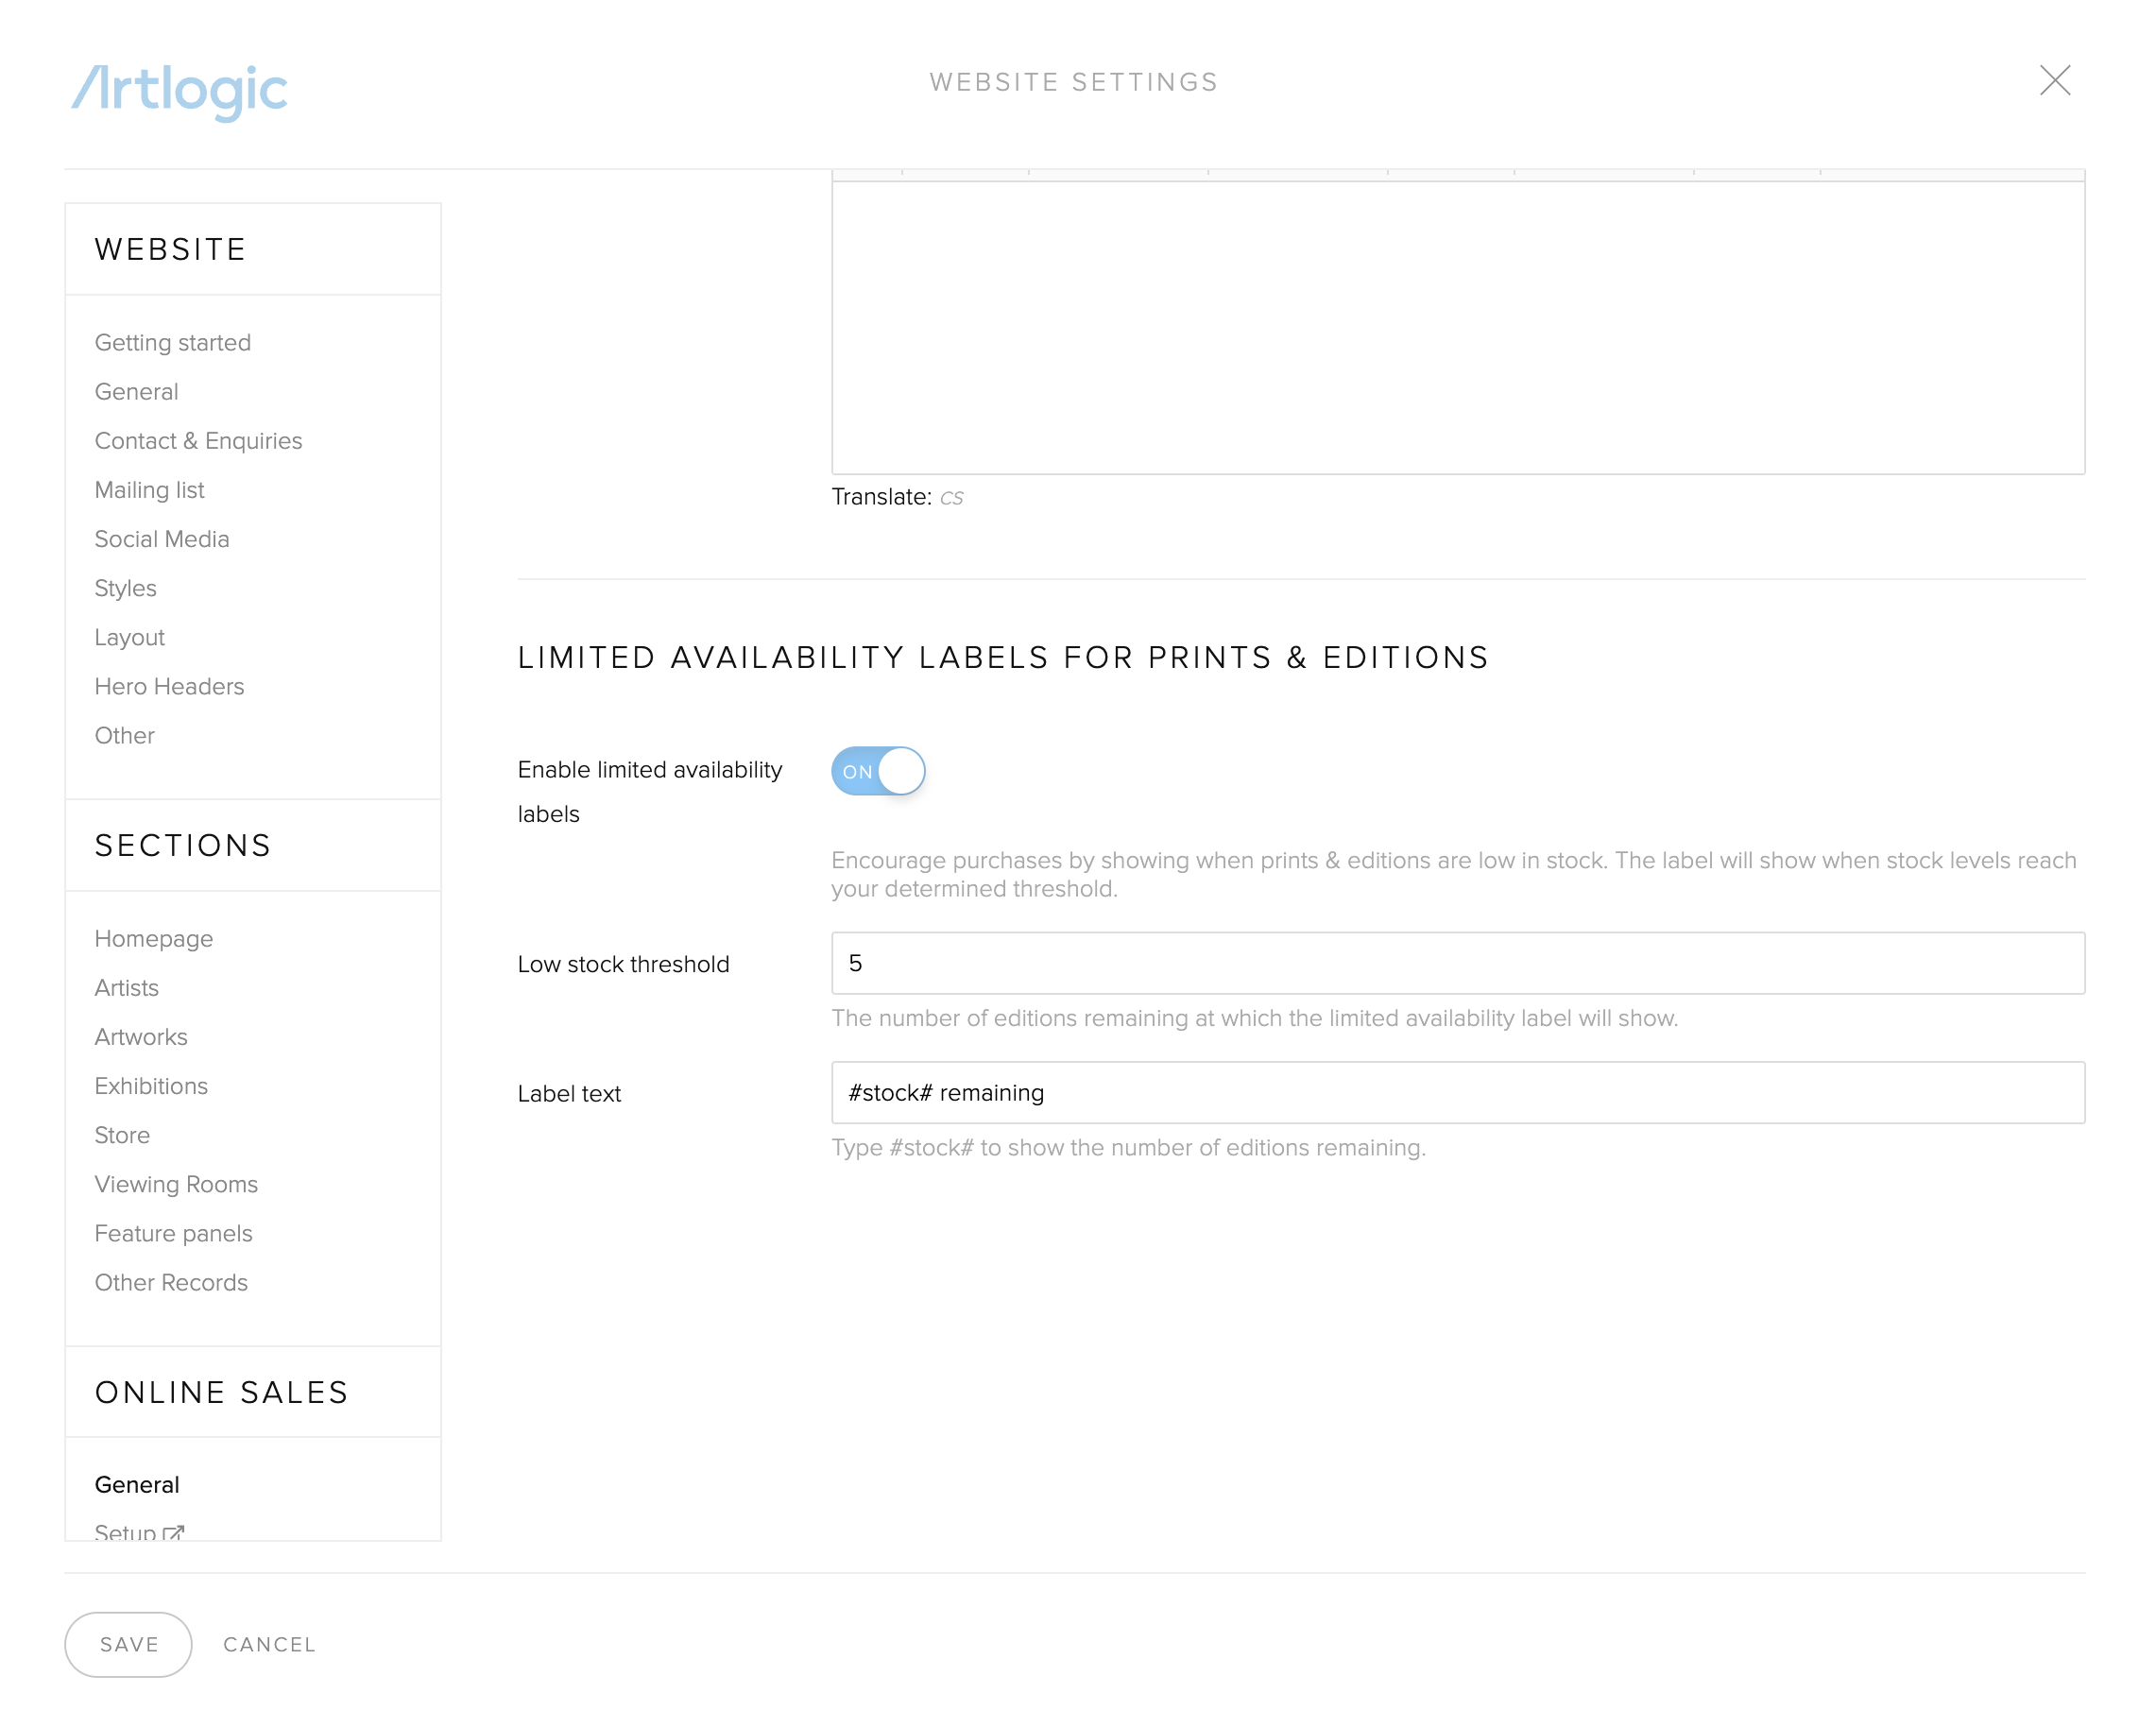This screenshot has width=2156, height=1710.
Task: Click the cs translate link
Action: click(x=950, y=497)
